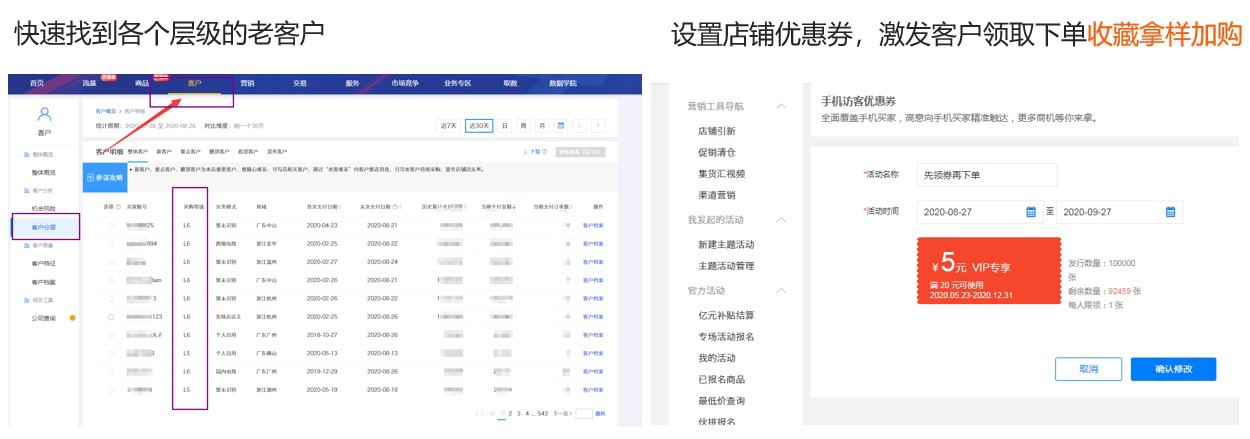Screen dimensions: 1250x439
Task: Go to previous period with left arrow
Action: coord(580,126)
